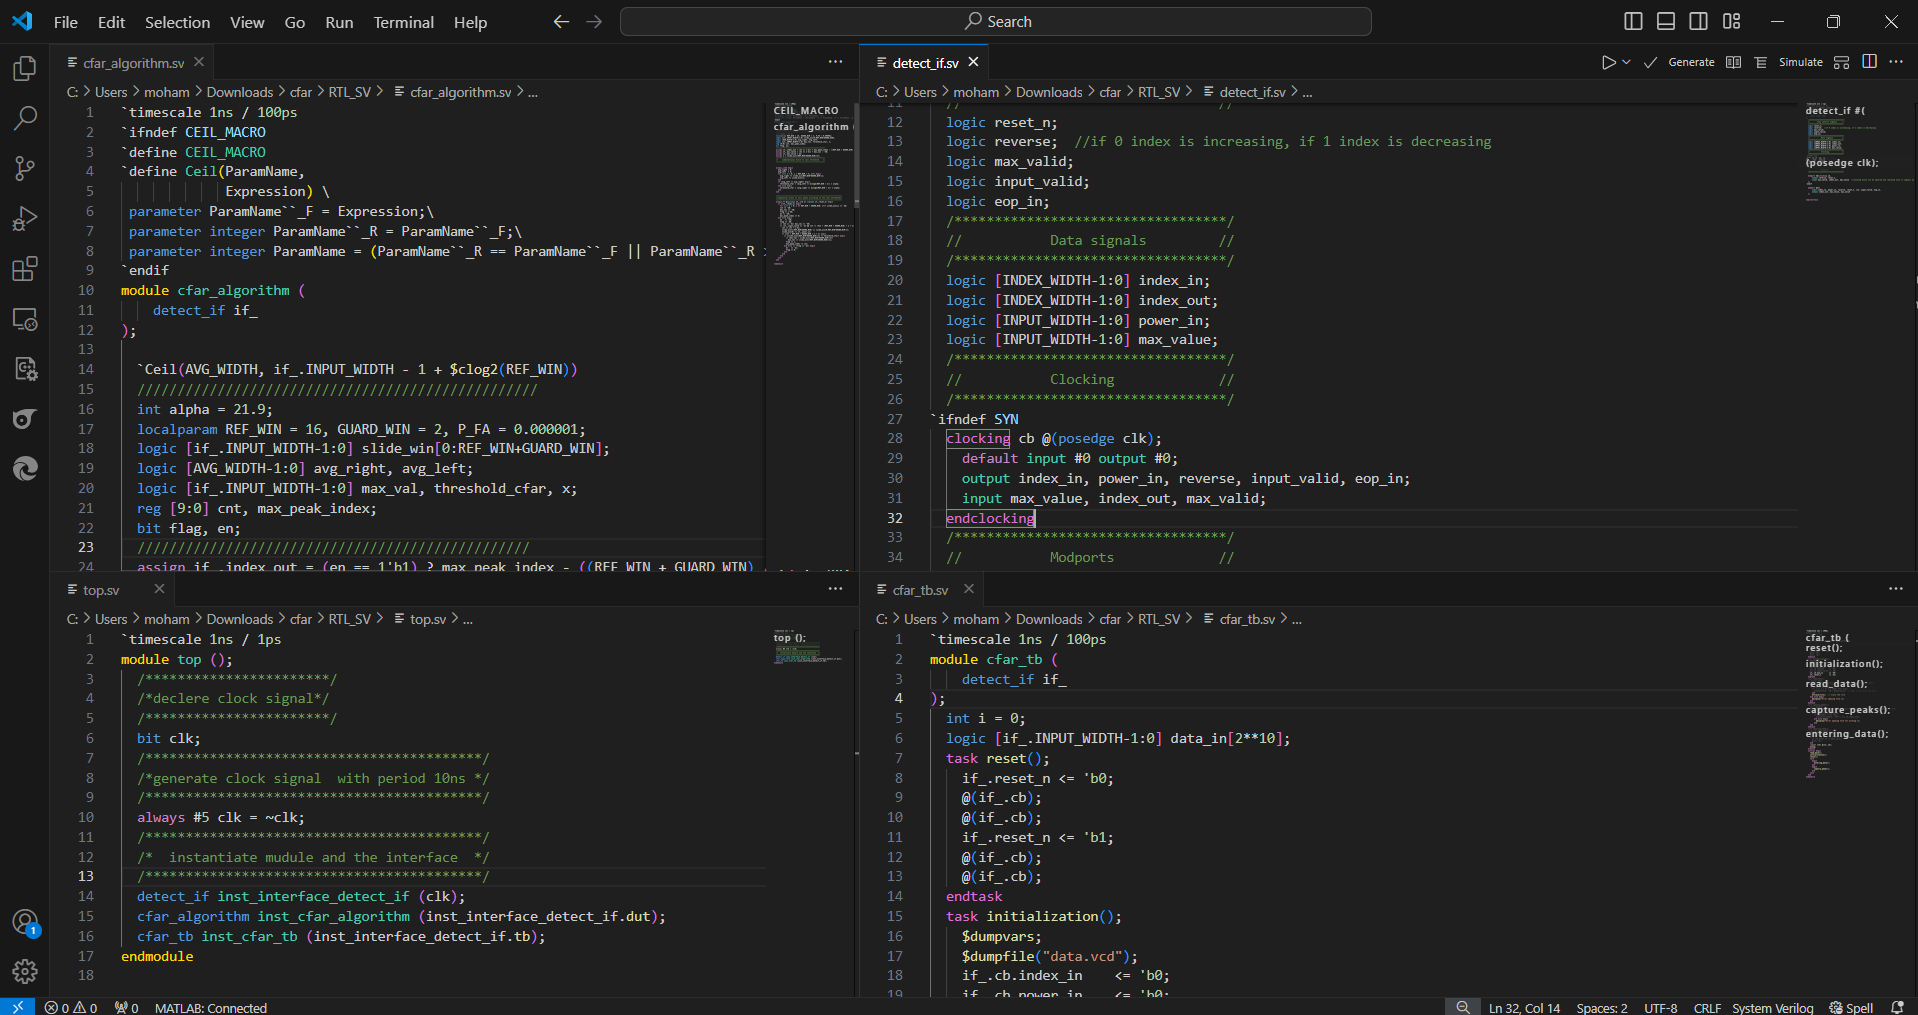Open the run options dropdown arrow
1918x1015 pixels.
[x=1626, y=62]
